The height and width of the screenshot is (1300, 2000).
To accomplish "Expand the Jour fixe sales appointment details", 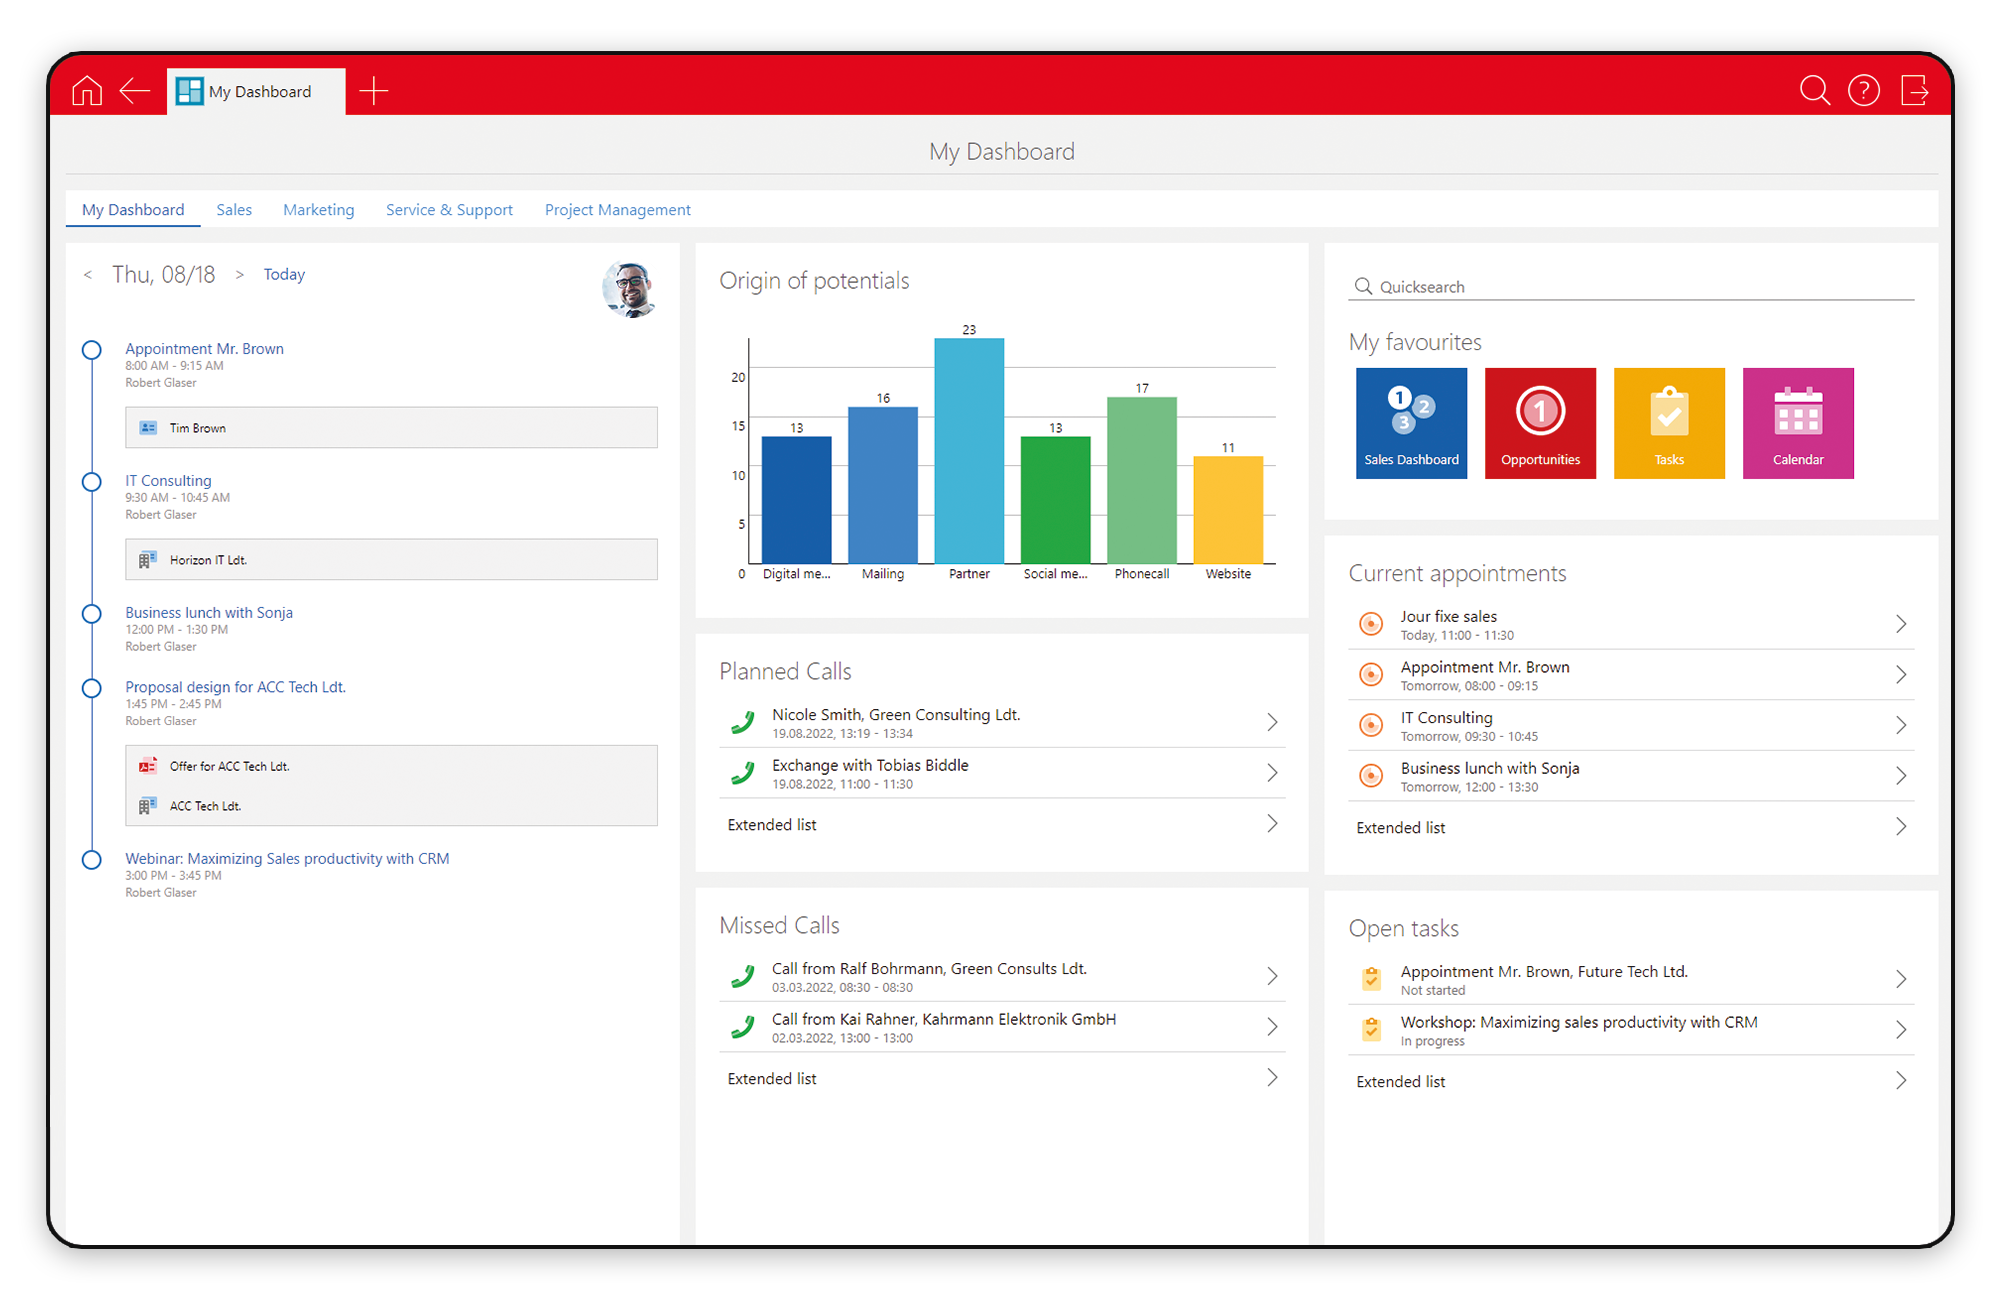I will point(1900,624).
